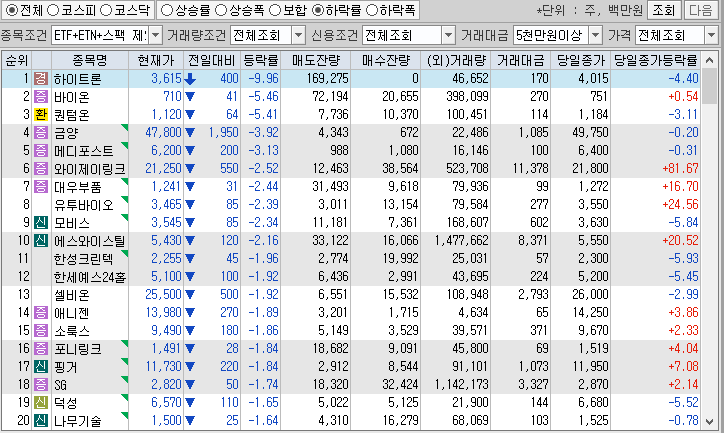Select the 상승폭 radio button
The image size is (724, 433).
click(x=221, y=10)
